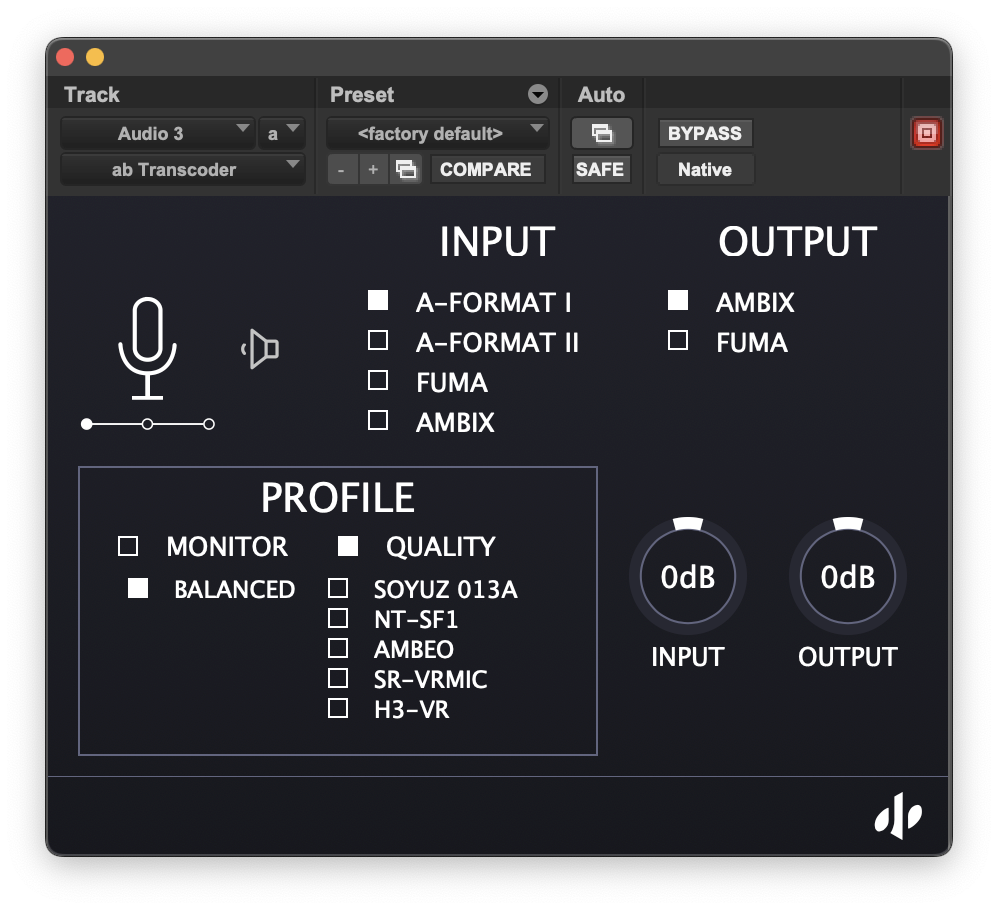
Task: Click the Audio Brewers logo
Action: (x=899, y=816)
